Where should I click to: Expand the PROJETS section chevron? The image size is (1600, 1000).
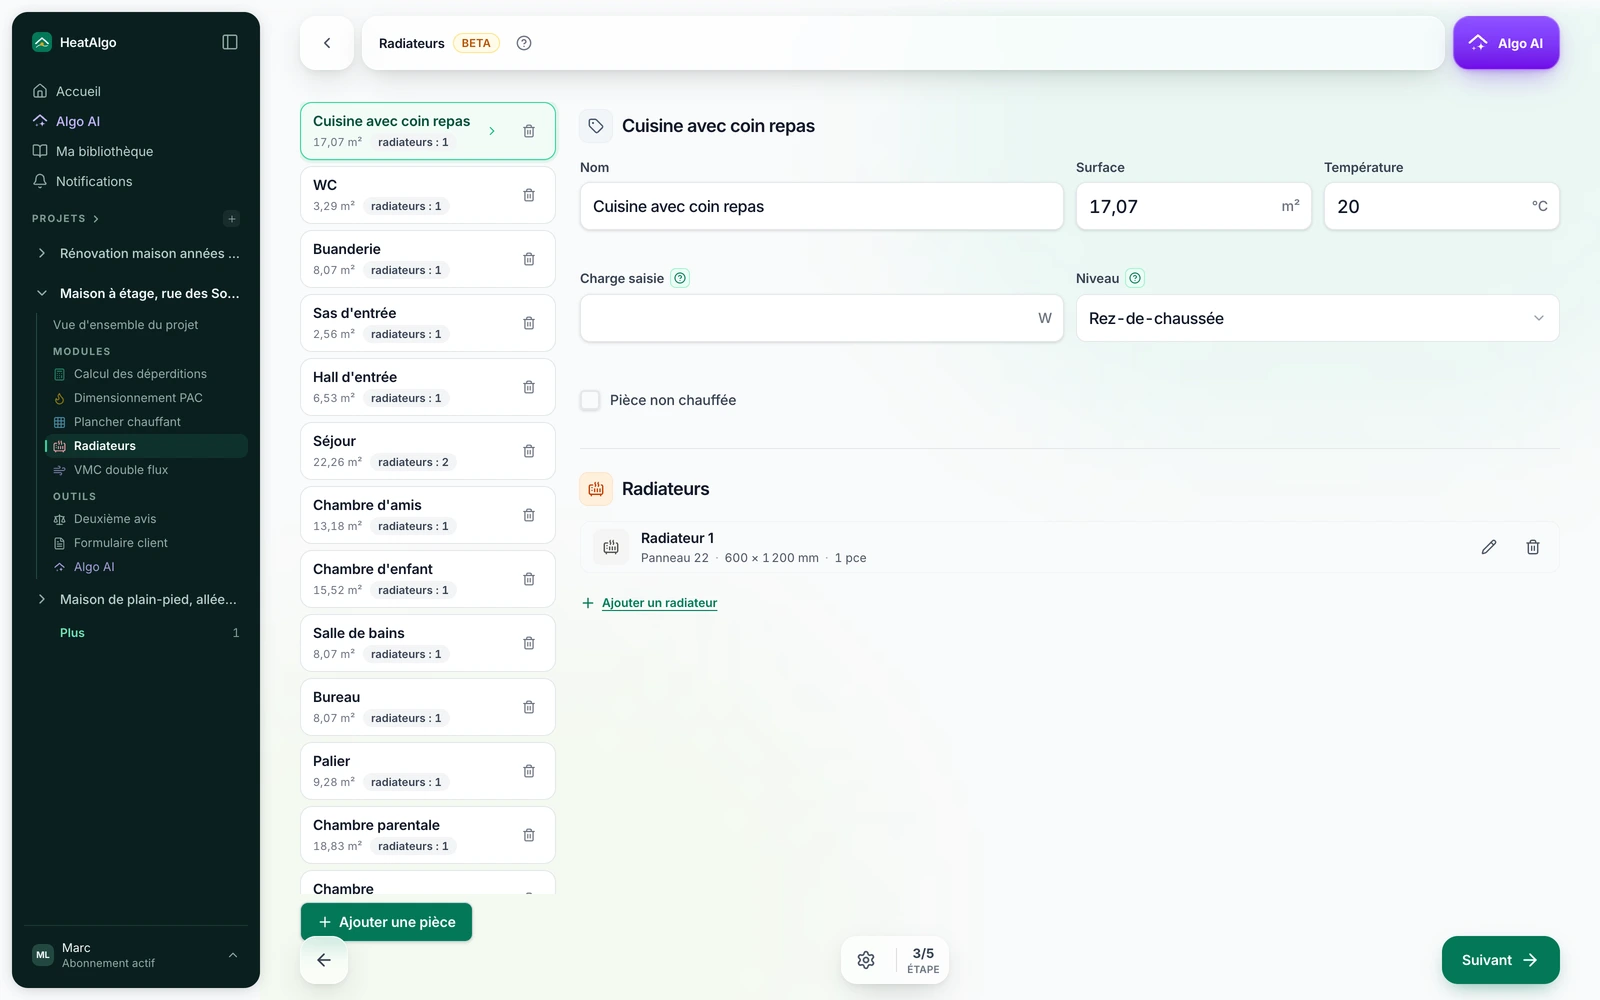96,219
